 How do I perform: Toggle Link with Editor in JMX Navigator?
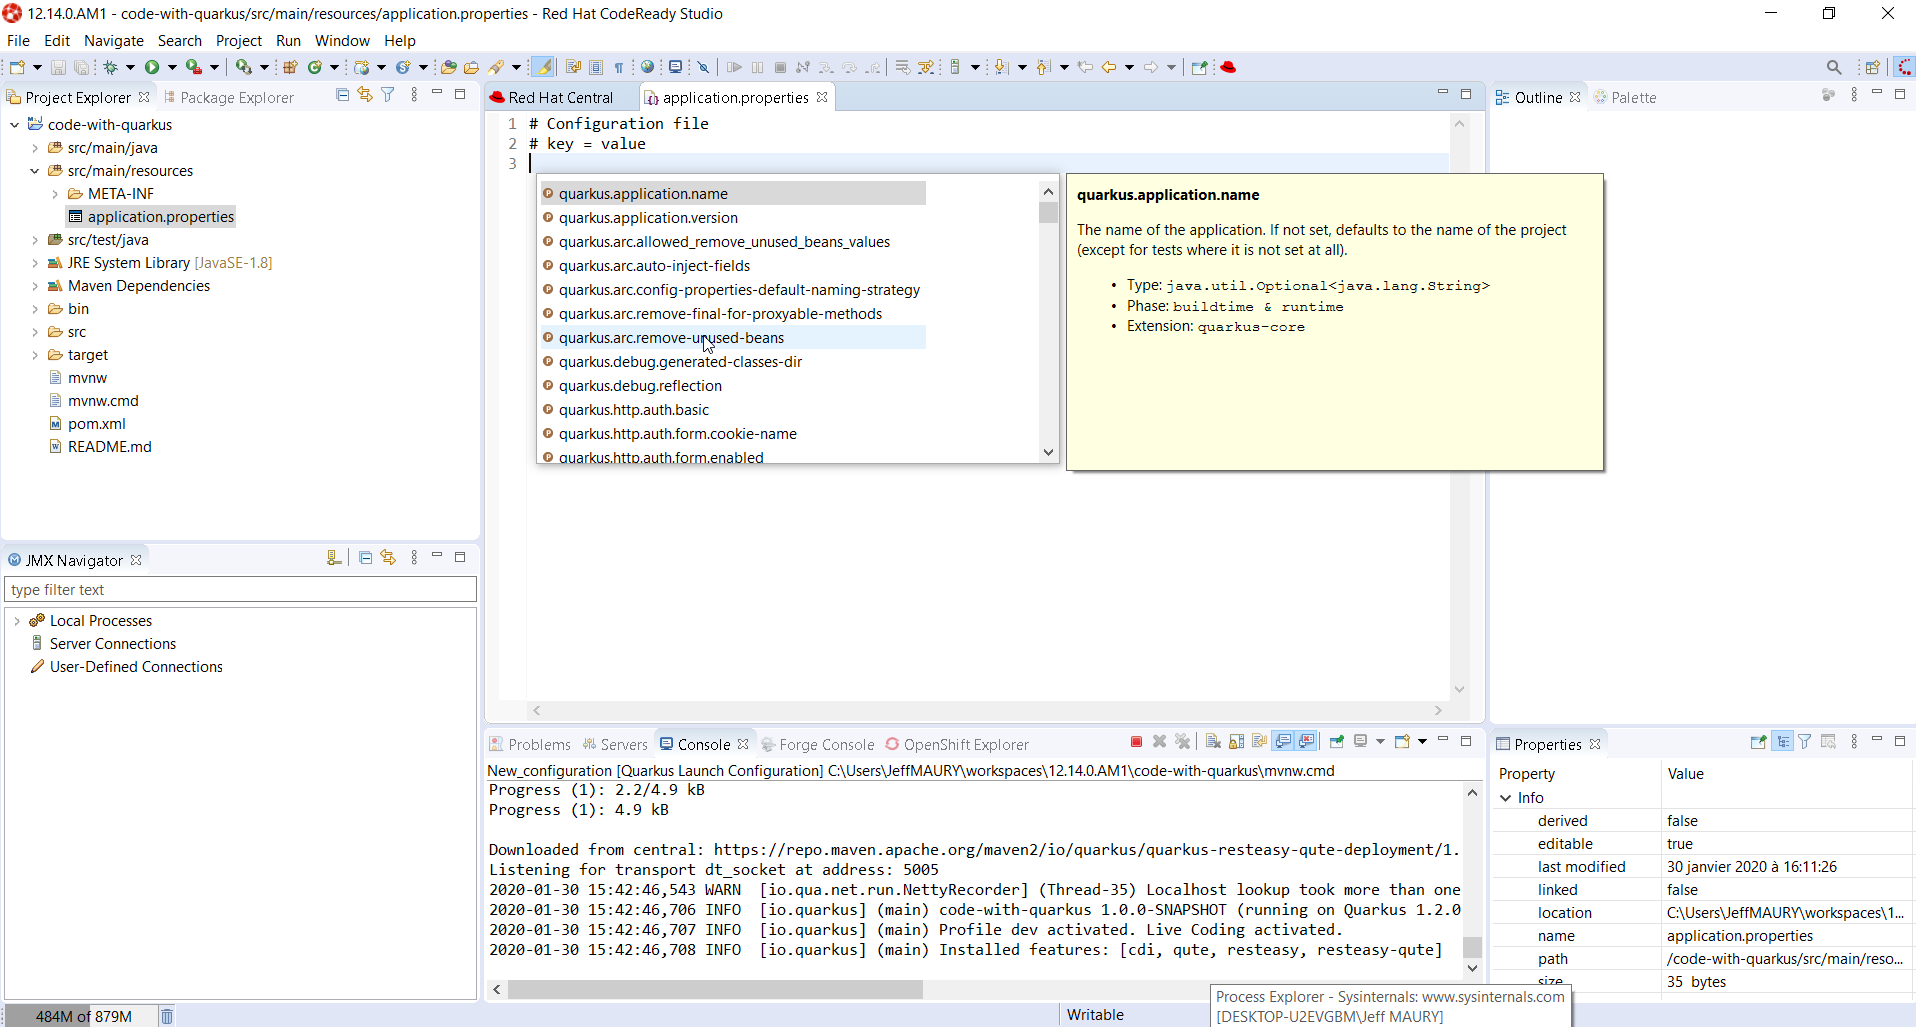click(388, 557)
